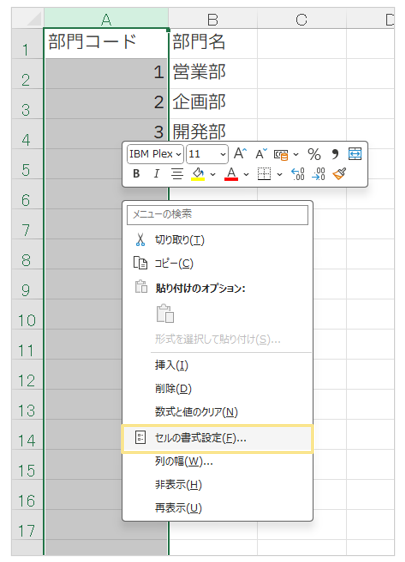Click the Merge and Center icon
This screenshot has height=562, width=405.
(x=354, y=154)
